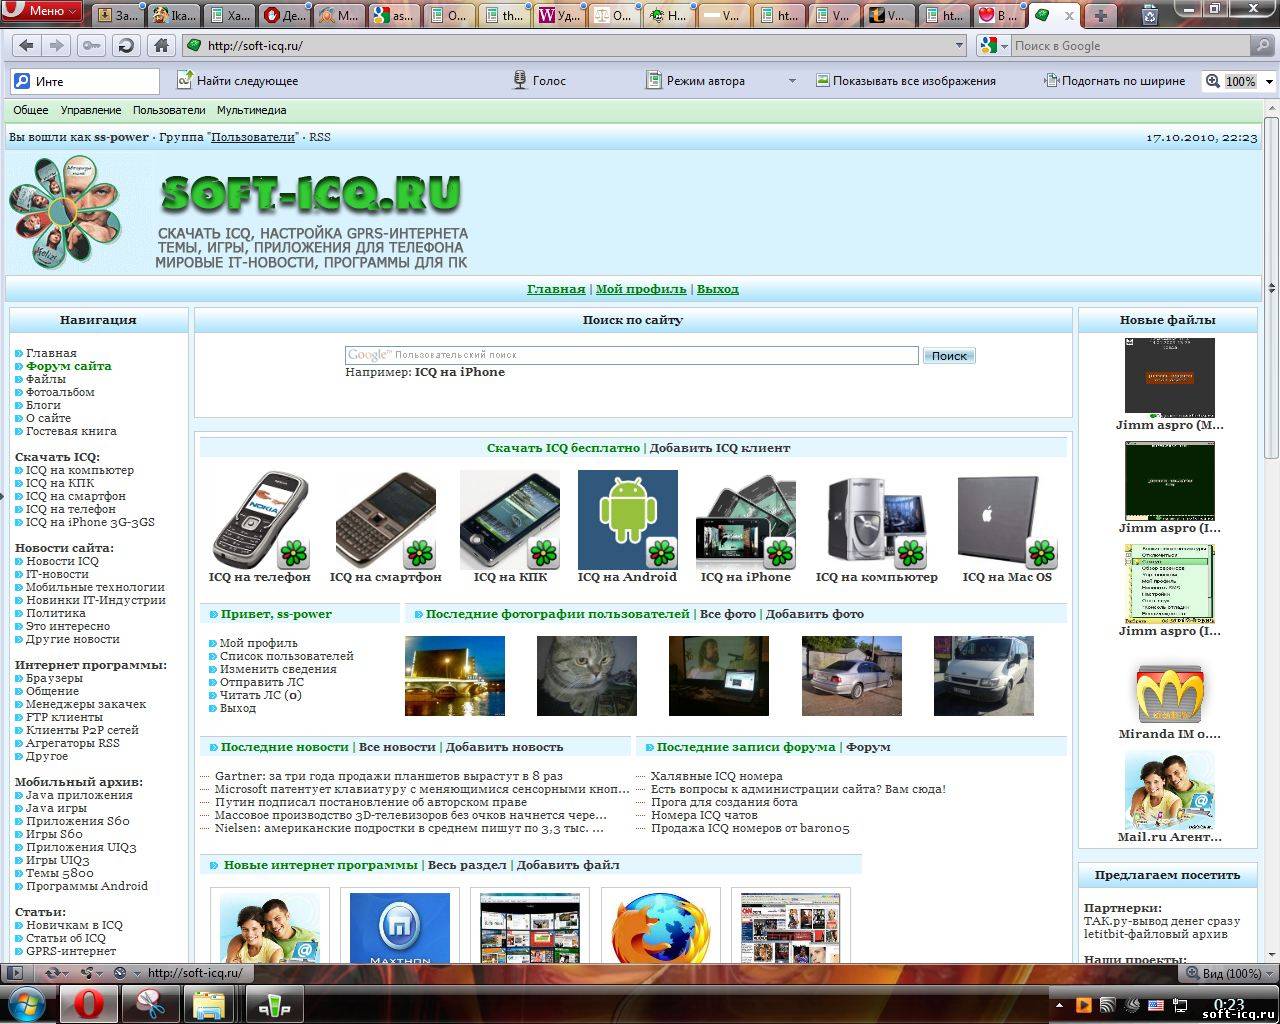Open Программы Android in navigation
1280x1024 pixels.
(x=87, y=886)
